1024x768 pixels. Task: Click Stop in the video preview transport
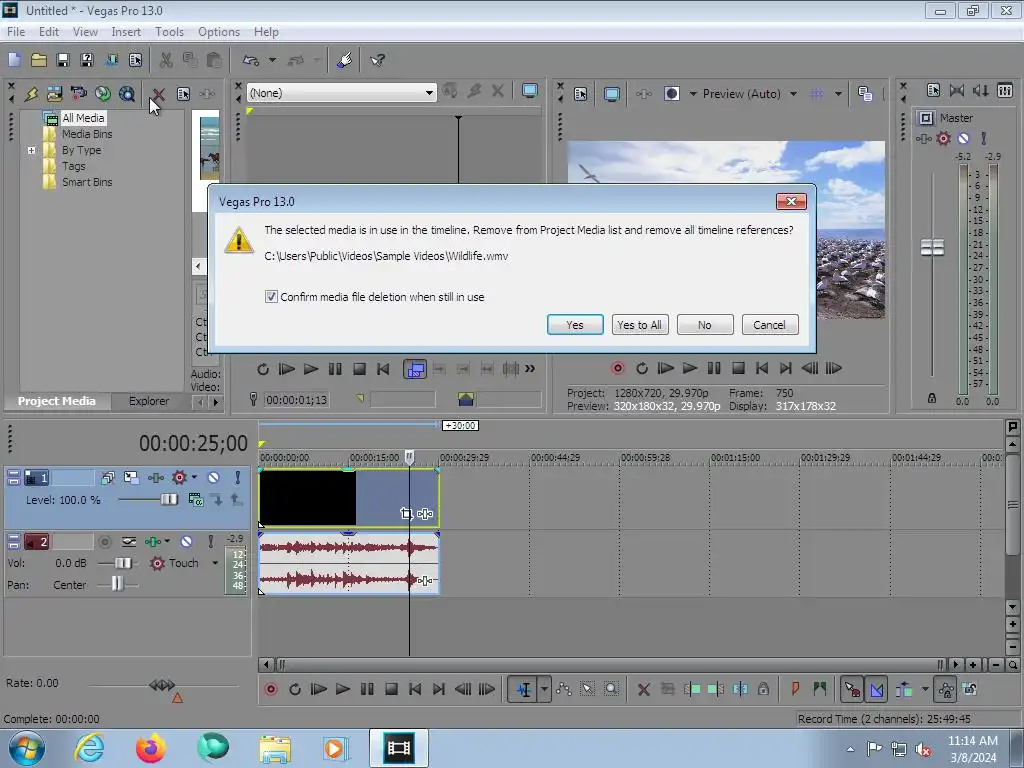(738, 368)
